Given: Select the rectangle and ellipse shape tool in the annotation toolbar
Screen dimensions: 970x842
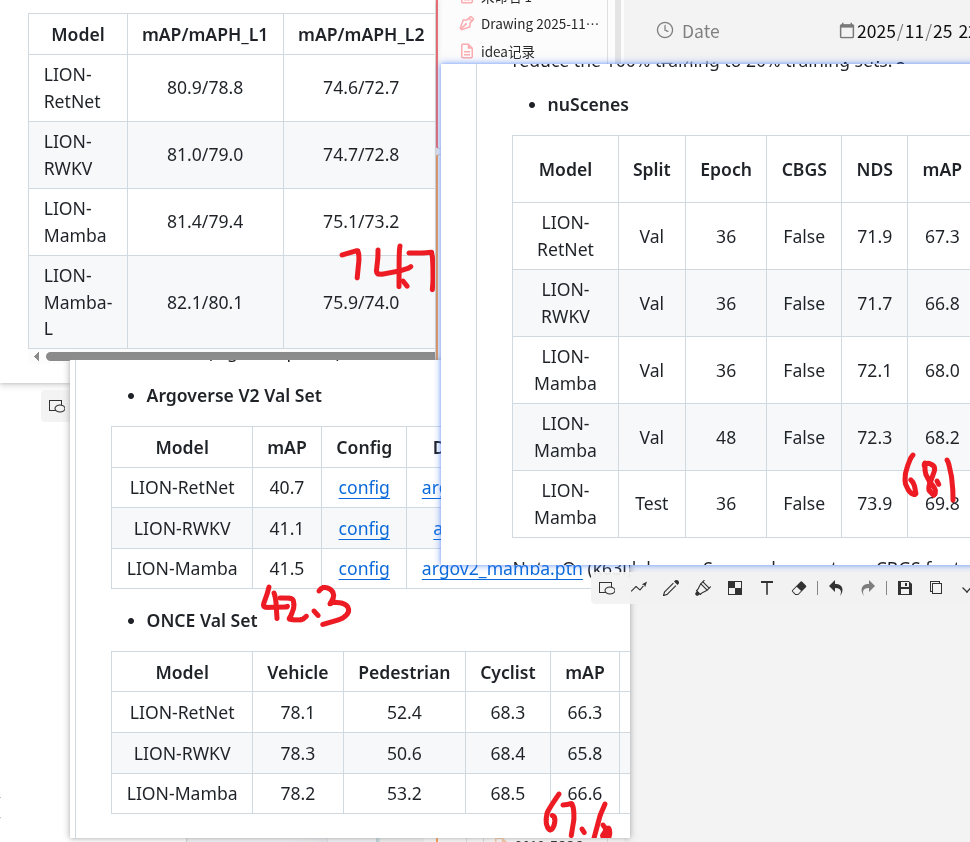Looking at the screenshot, I should 607,588.
